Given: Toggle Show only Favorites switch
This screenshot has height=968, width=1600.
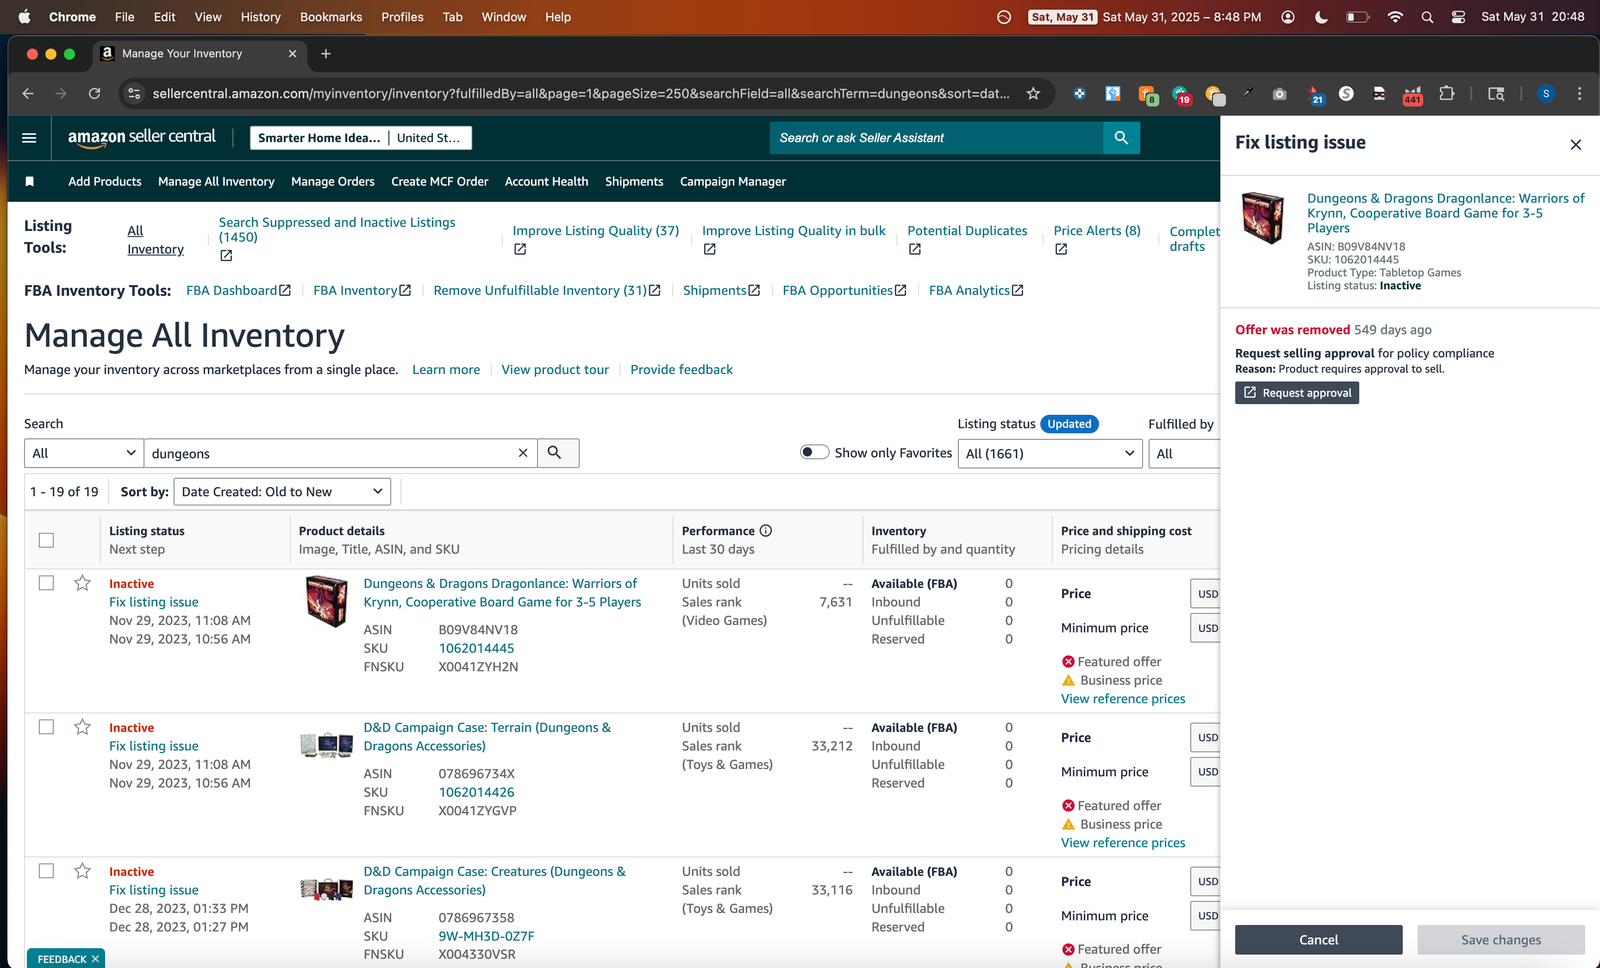Looking at the screenshot, I should point(814,452).
